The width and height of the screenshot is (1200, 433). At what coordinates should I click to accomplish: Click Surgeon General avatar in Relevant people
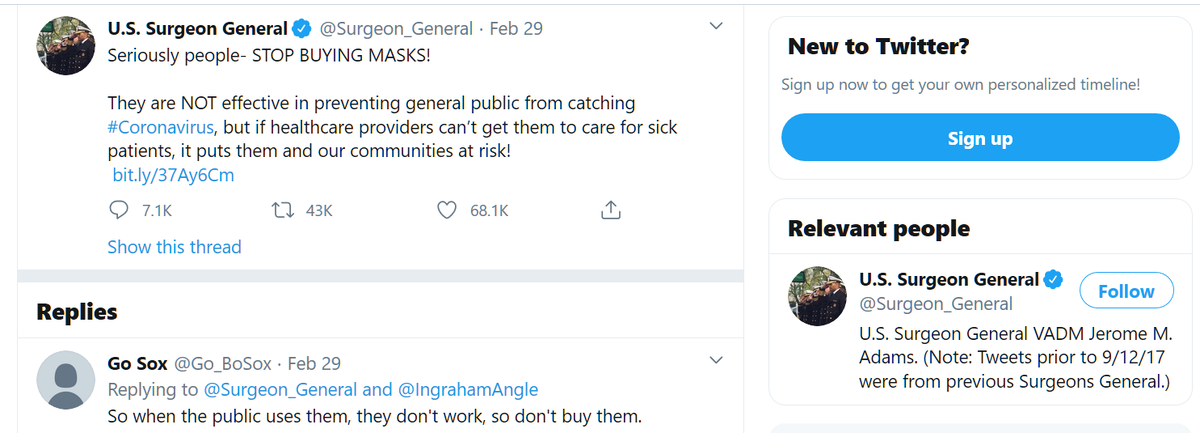[x=819, y=298]
